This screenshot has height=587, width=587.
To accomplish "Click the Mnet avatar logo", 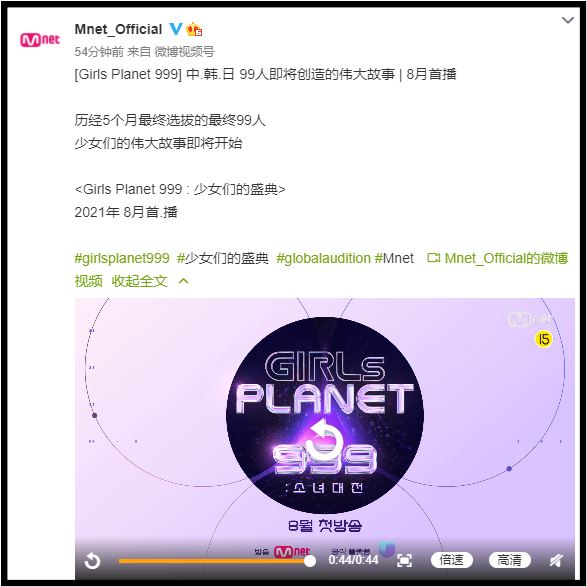I will coord(40,40).
